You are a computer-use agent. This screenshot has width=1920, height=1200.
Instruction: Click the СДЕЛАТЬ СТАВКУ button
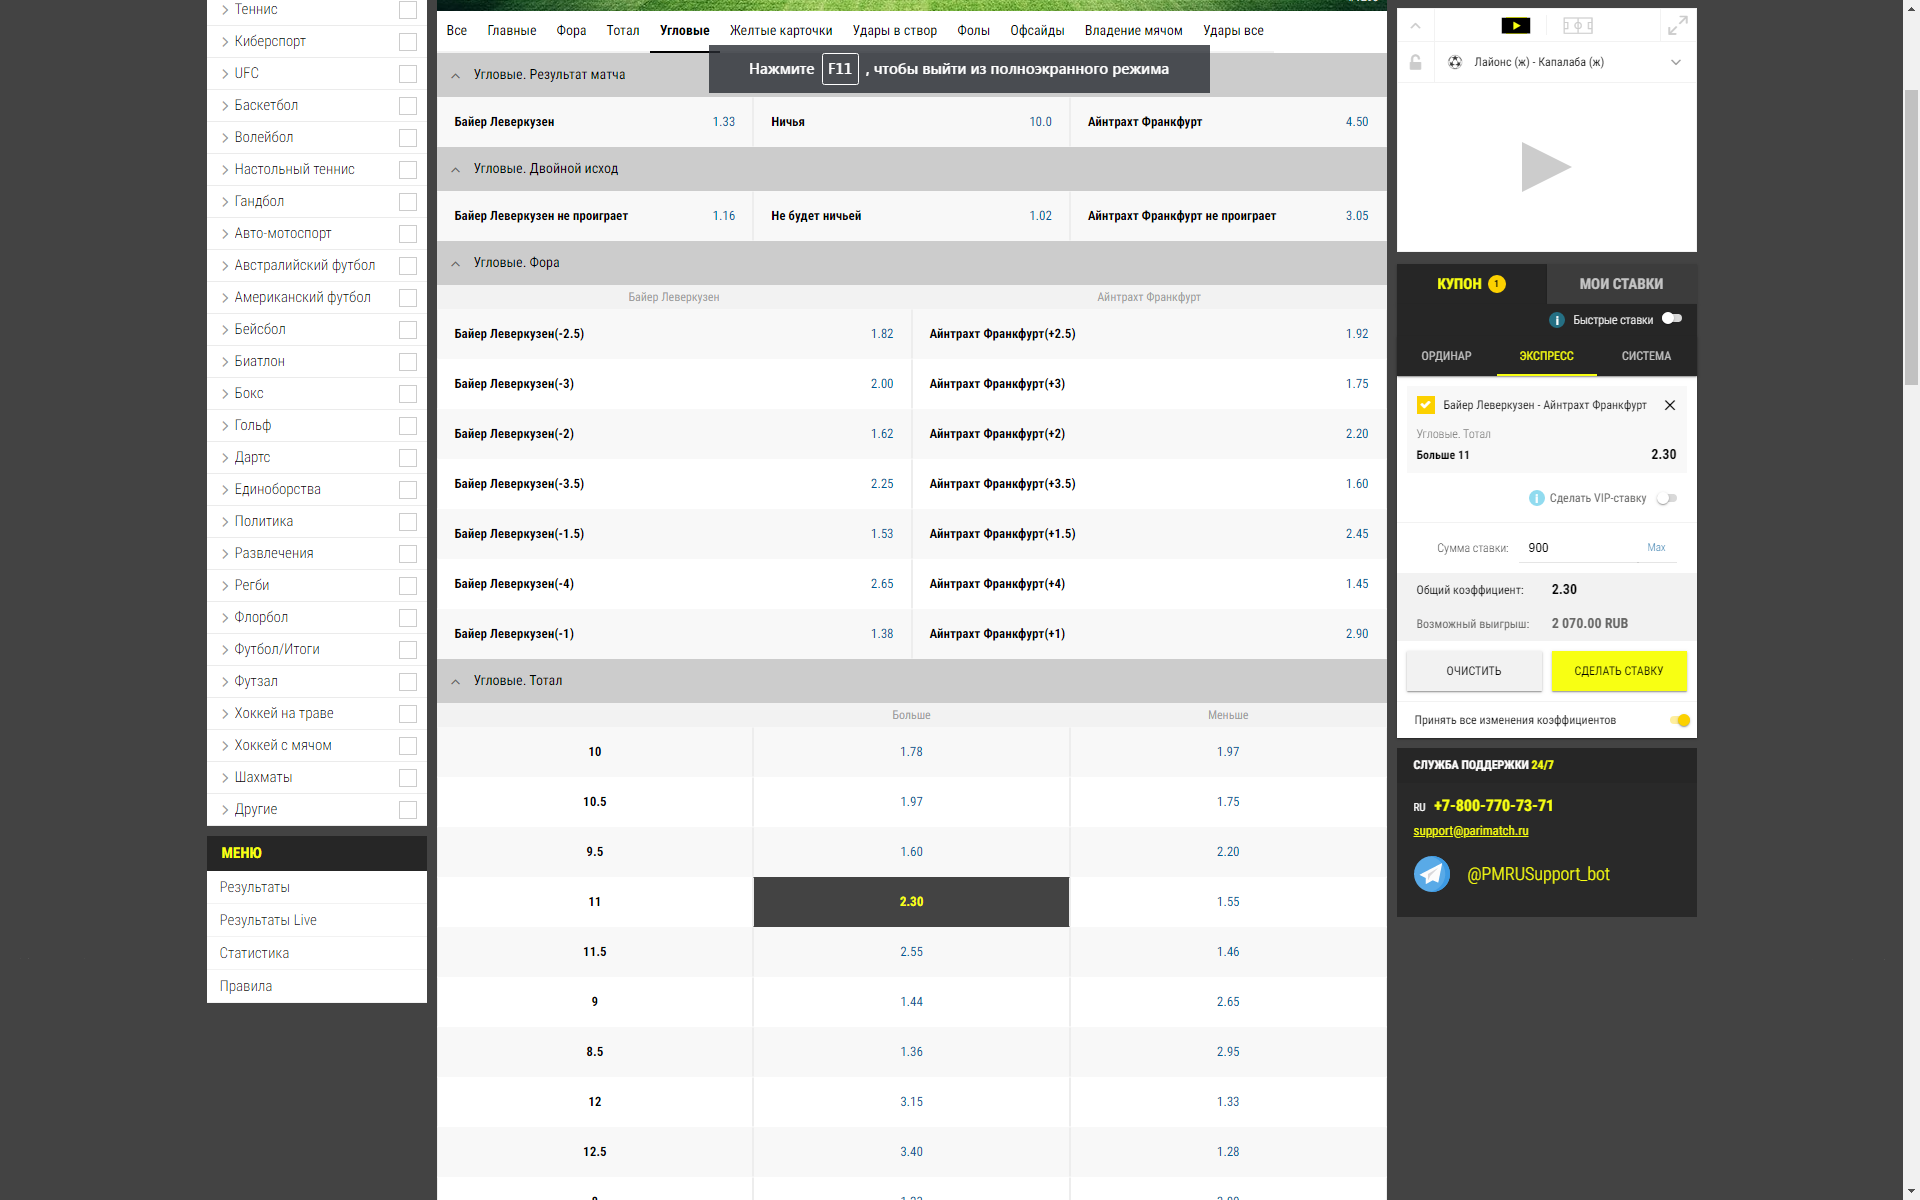1619,671
